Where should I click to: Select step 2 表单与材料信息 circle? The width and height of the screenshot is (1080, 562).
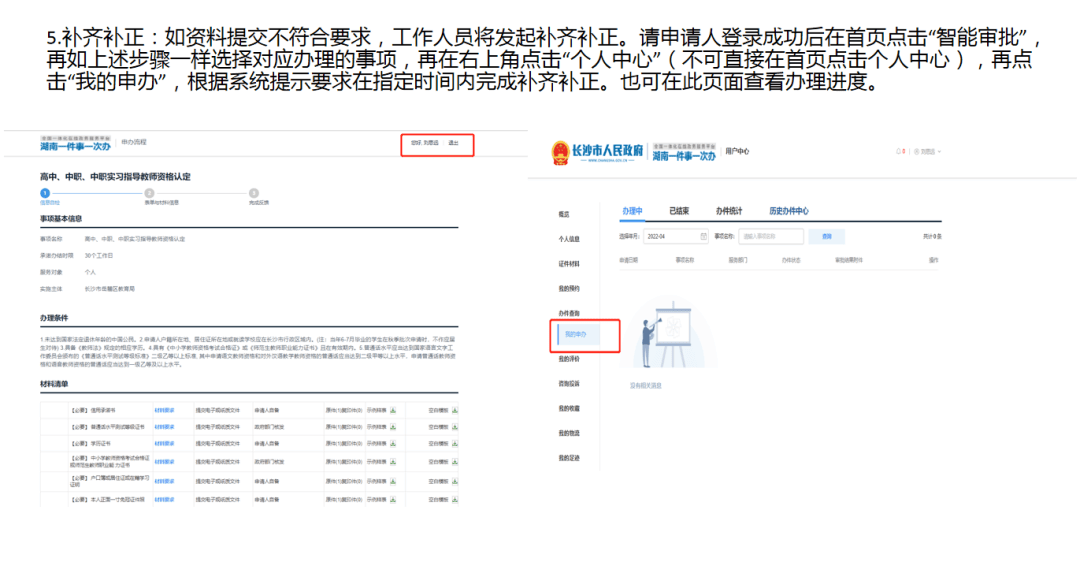tap(149, 194)
